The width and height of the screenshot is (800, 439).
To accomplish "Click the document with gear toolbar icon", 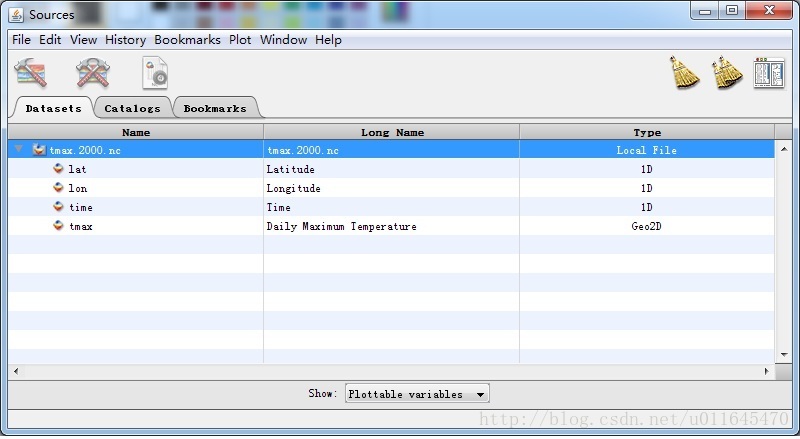I will [155, 73].
